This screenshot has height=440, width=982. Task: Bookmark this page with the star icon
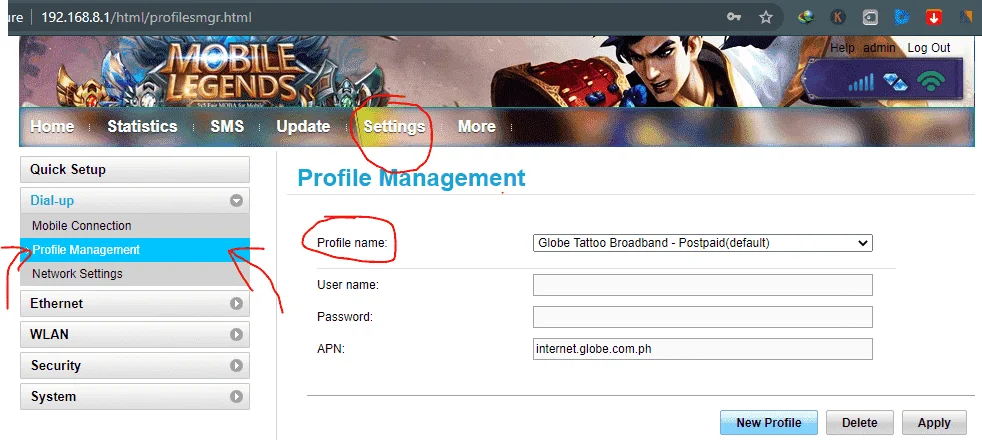(x=765, y=17)
